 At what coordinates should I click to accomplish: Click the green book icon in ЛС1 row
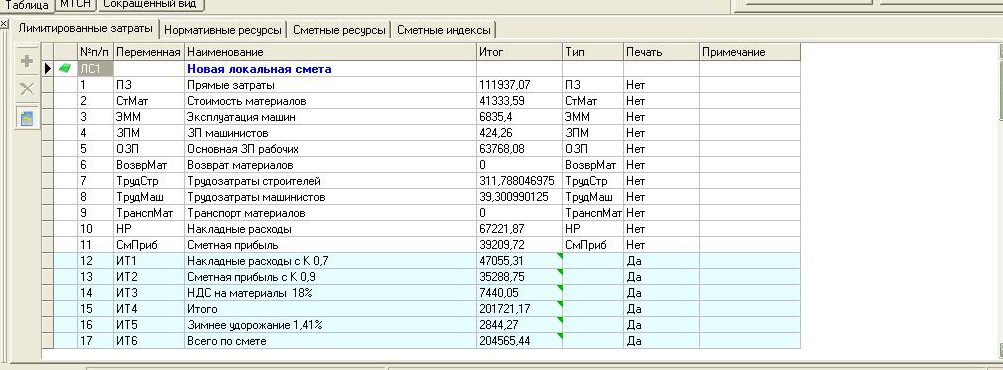tap(65, 68)
